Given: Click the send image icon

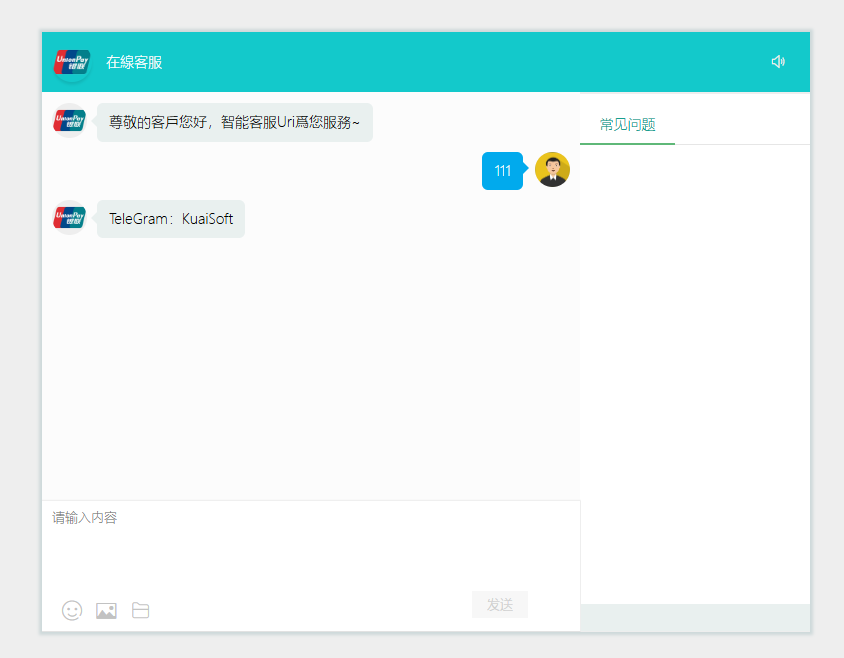Looking at the screenshot, I should (x=106, y=610).
